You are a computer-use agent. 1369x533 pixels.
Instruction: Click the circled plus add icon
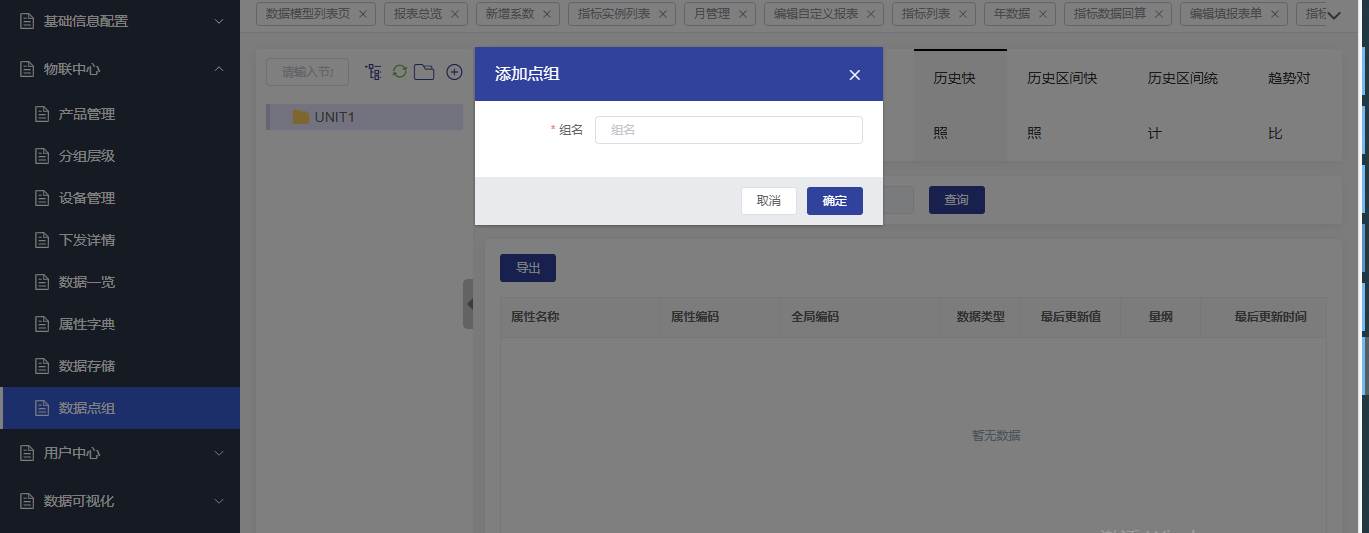[x=454, y=72]
